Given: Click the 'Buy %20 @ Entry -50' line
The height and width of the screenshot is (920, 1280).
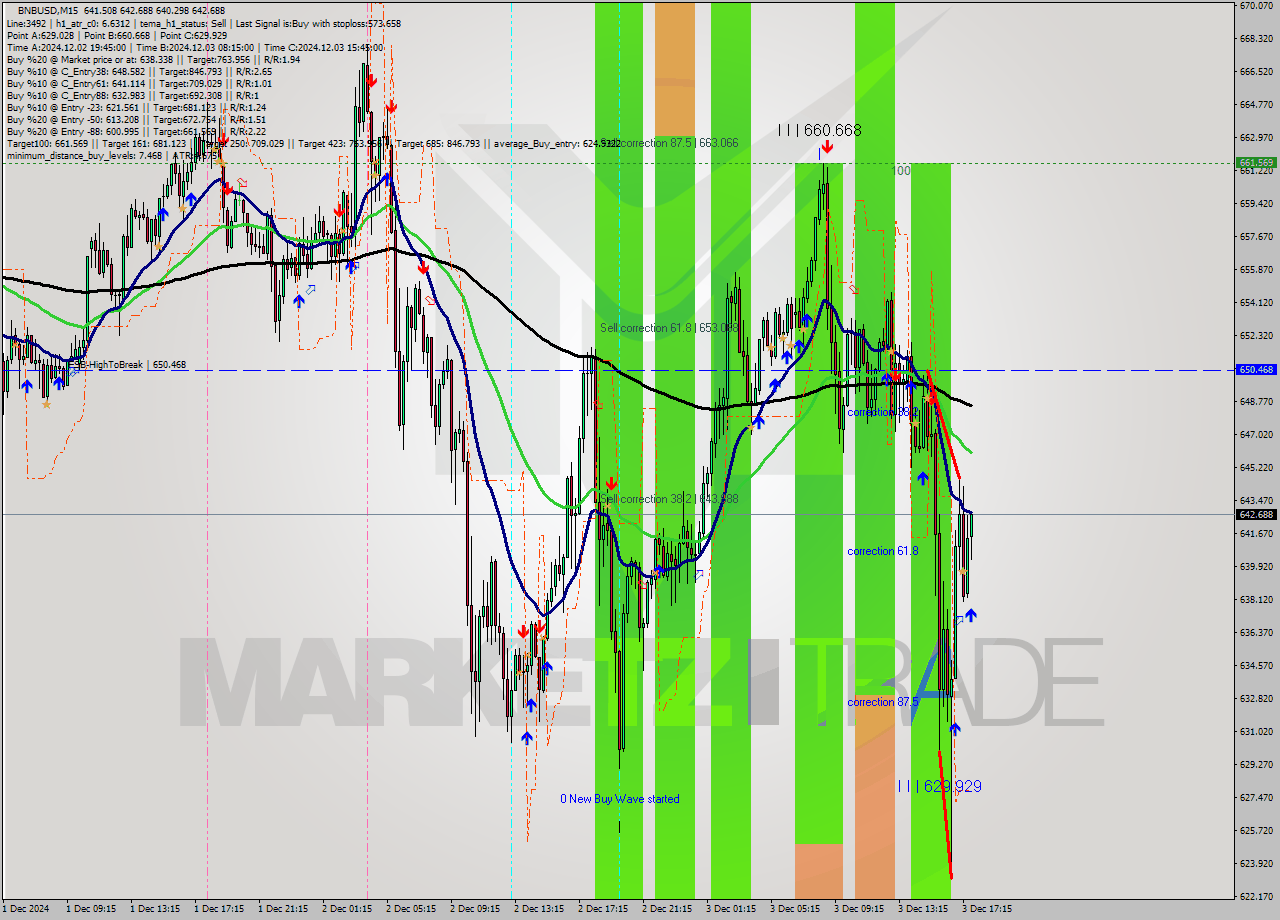Looking at the screenshot, I should [136, 119].
